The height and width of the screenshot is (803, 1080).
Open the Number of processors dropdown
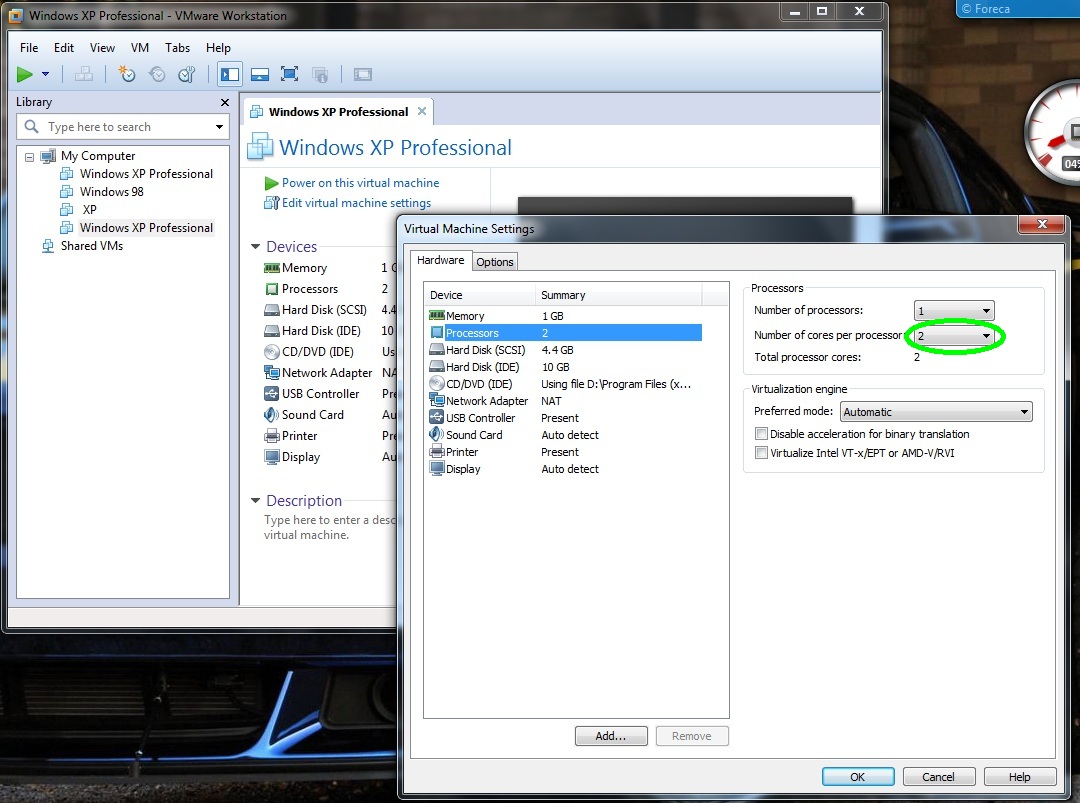coord(954,311)
